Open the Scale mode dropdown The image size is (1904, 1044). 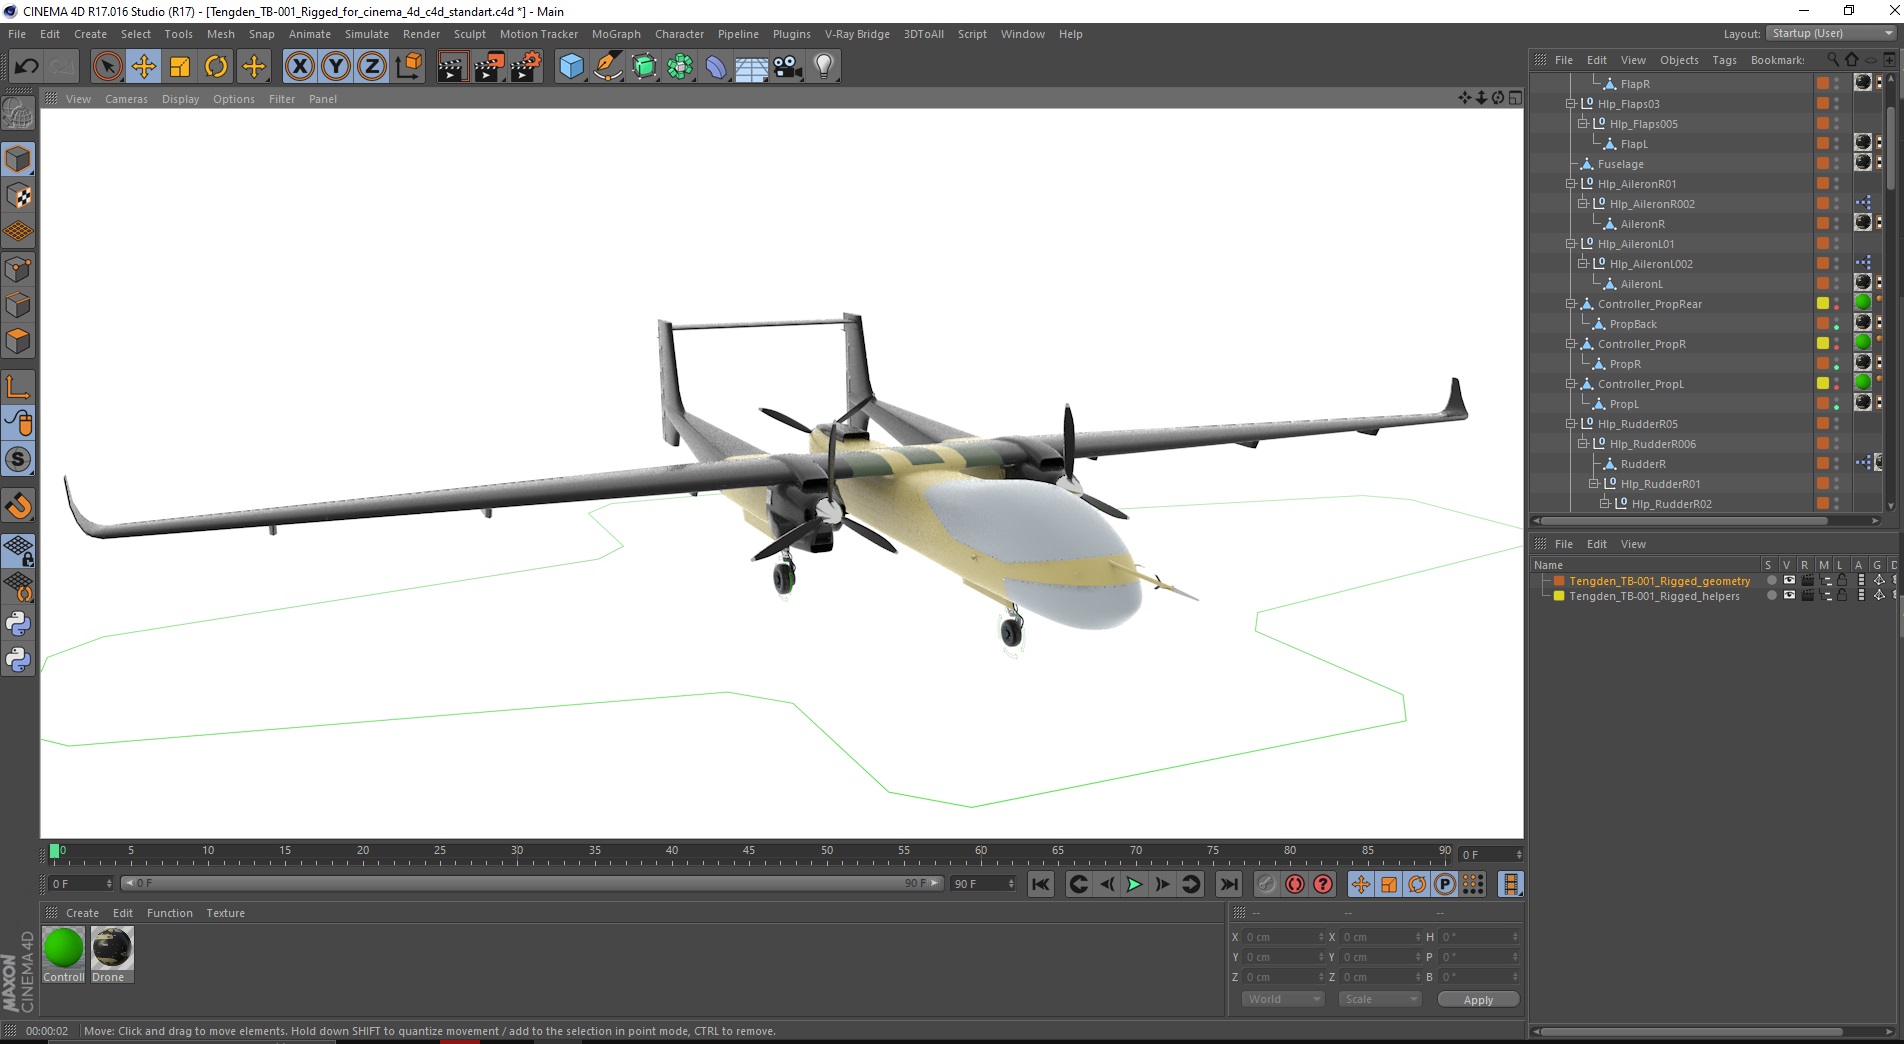[1380, 999]
